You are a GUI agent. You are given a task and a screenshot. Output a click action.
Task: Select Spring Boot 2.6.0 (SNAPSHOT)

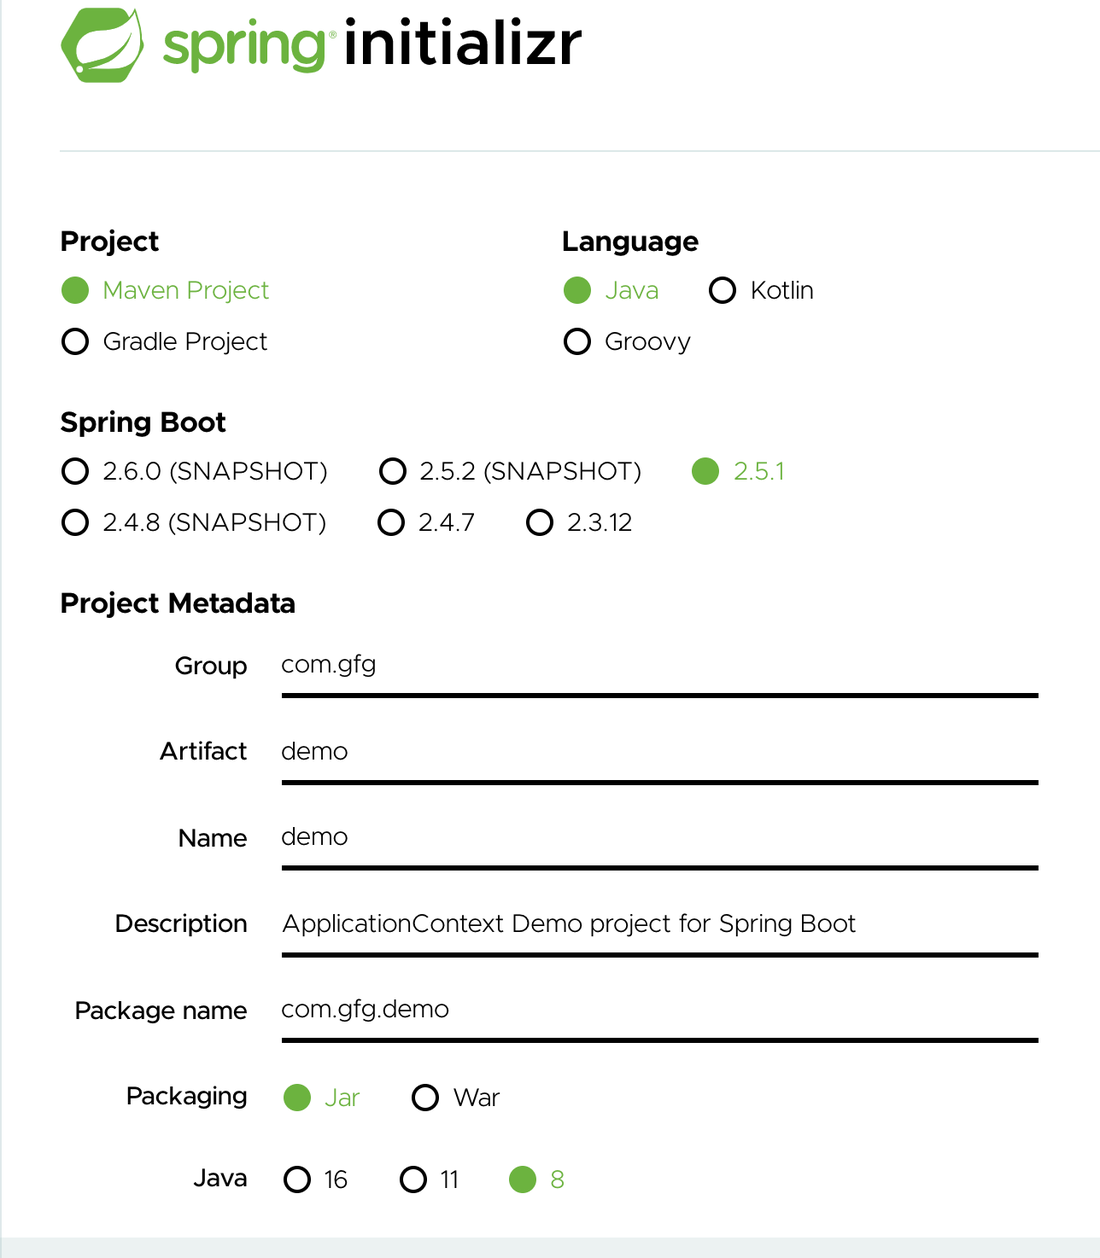point(76,471)
